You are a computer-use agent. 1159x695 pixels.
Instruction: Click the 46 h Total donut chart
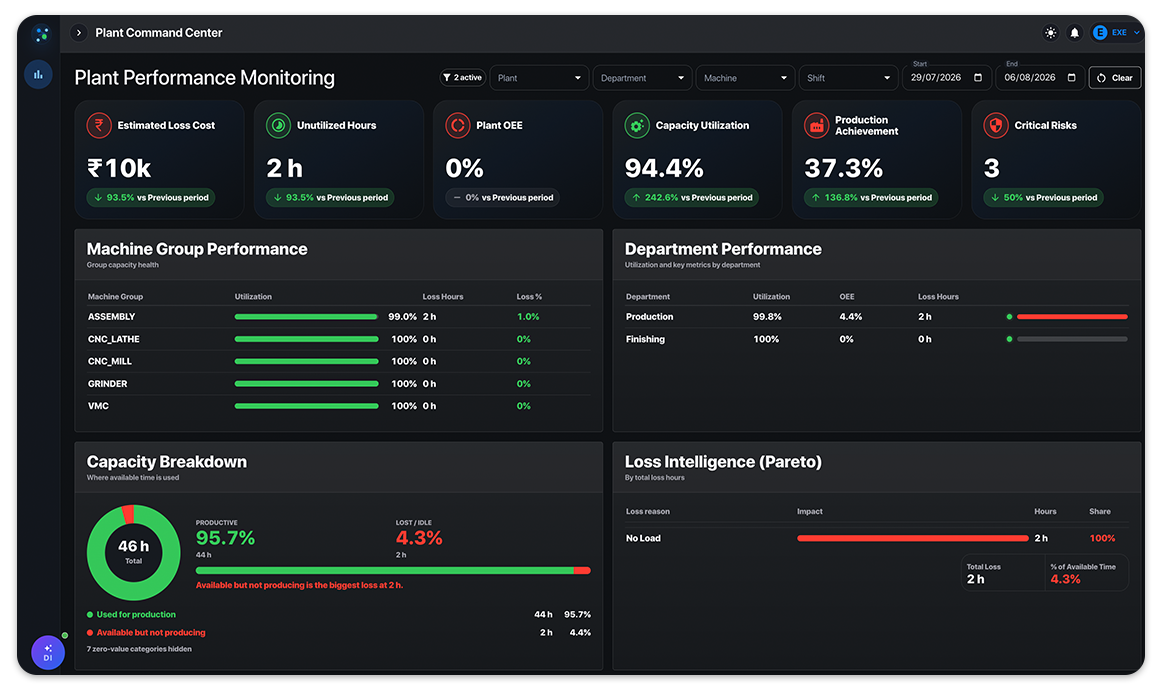[x=134, y=552]
